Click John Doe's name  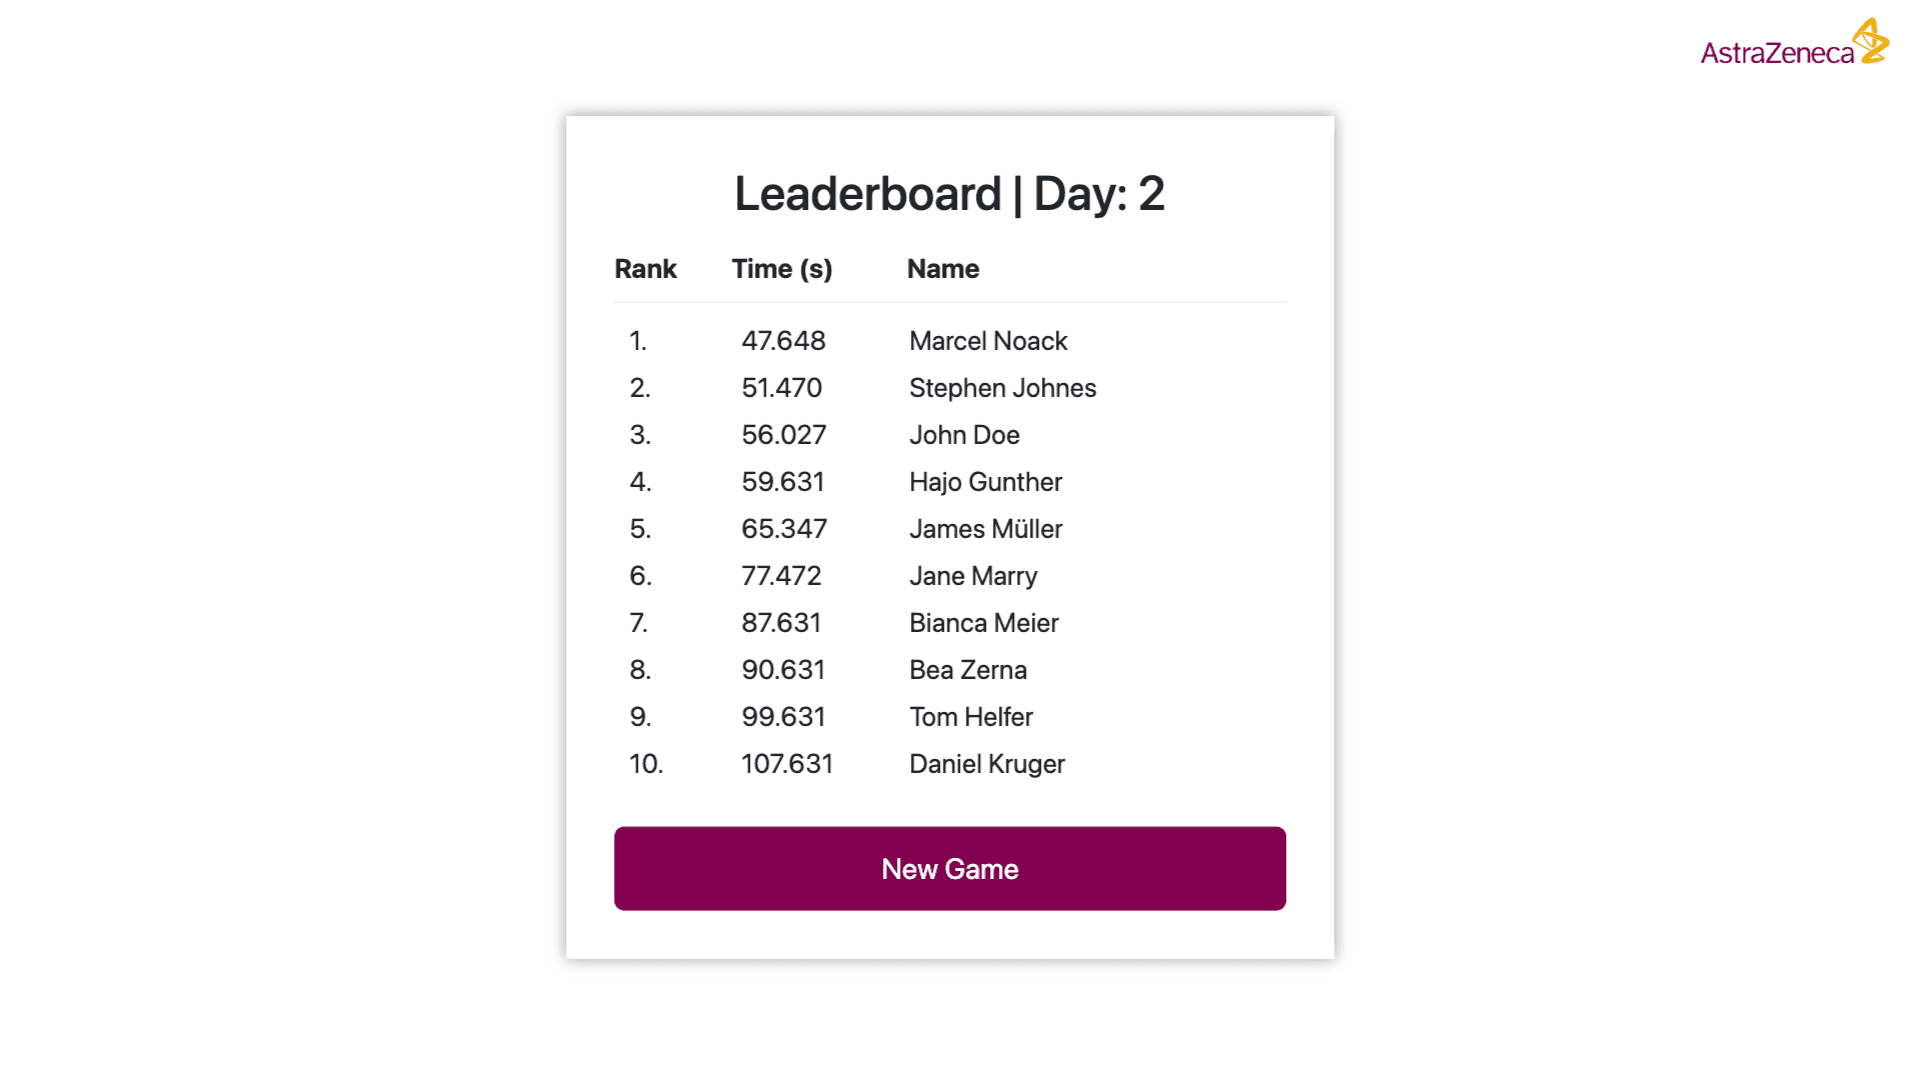click(x=964, y=435)
